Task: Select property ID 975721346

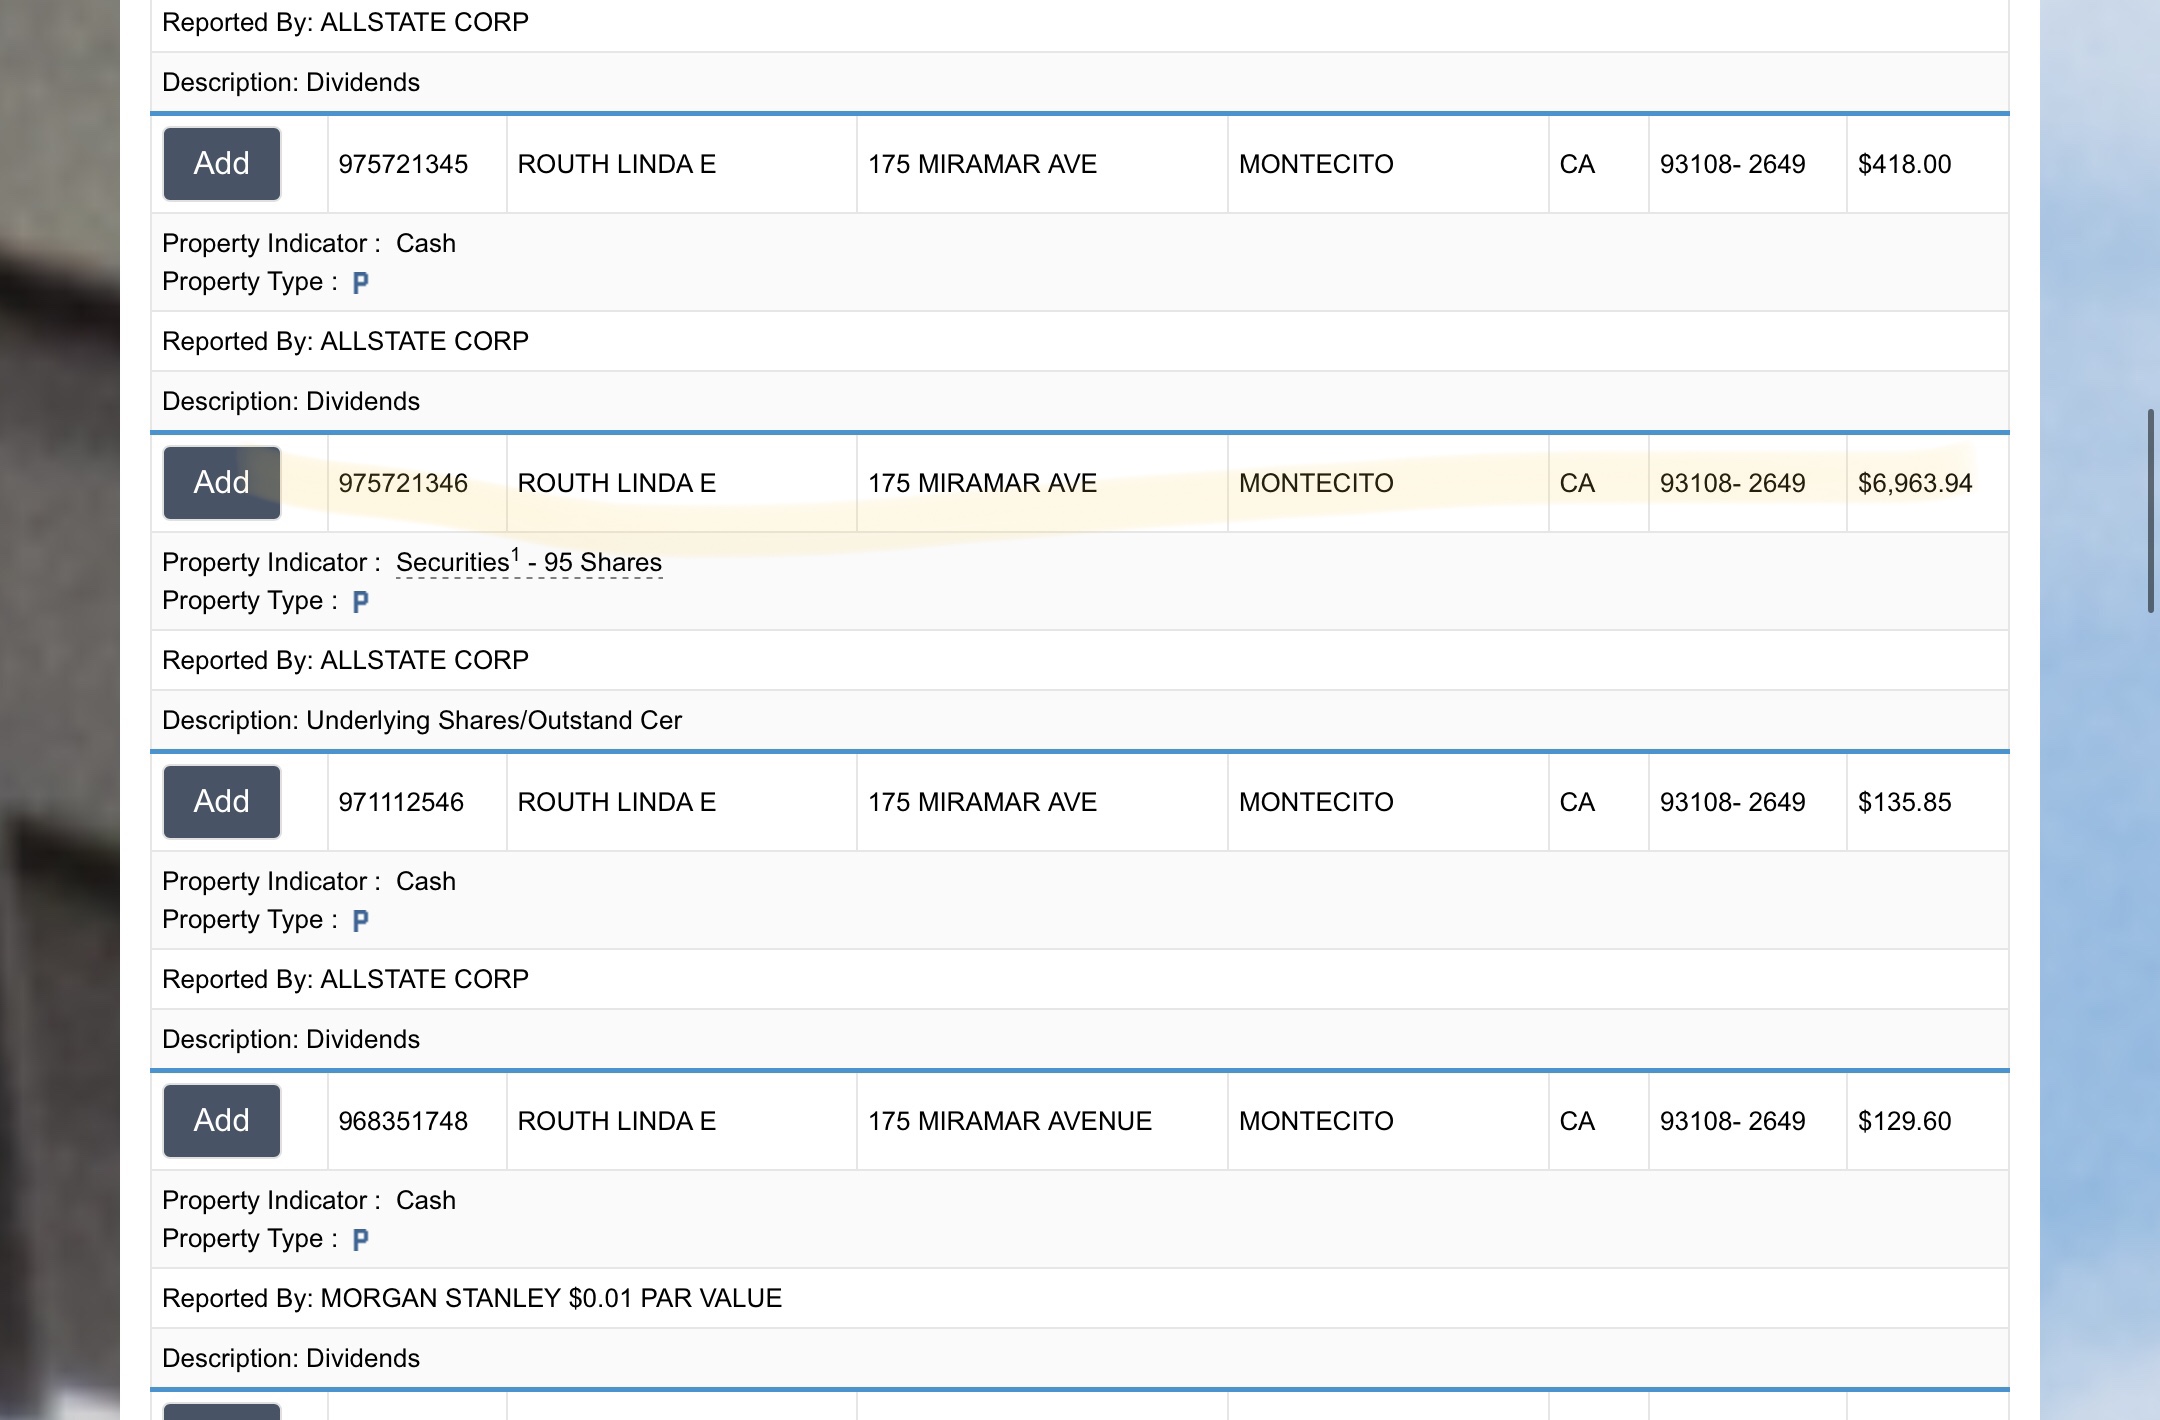Action: point(403,483)
